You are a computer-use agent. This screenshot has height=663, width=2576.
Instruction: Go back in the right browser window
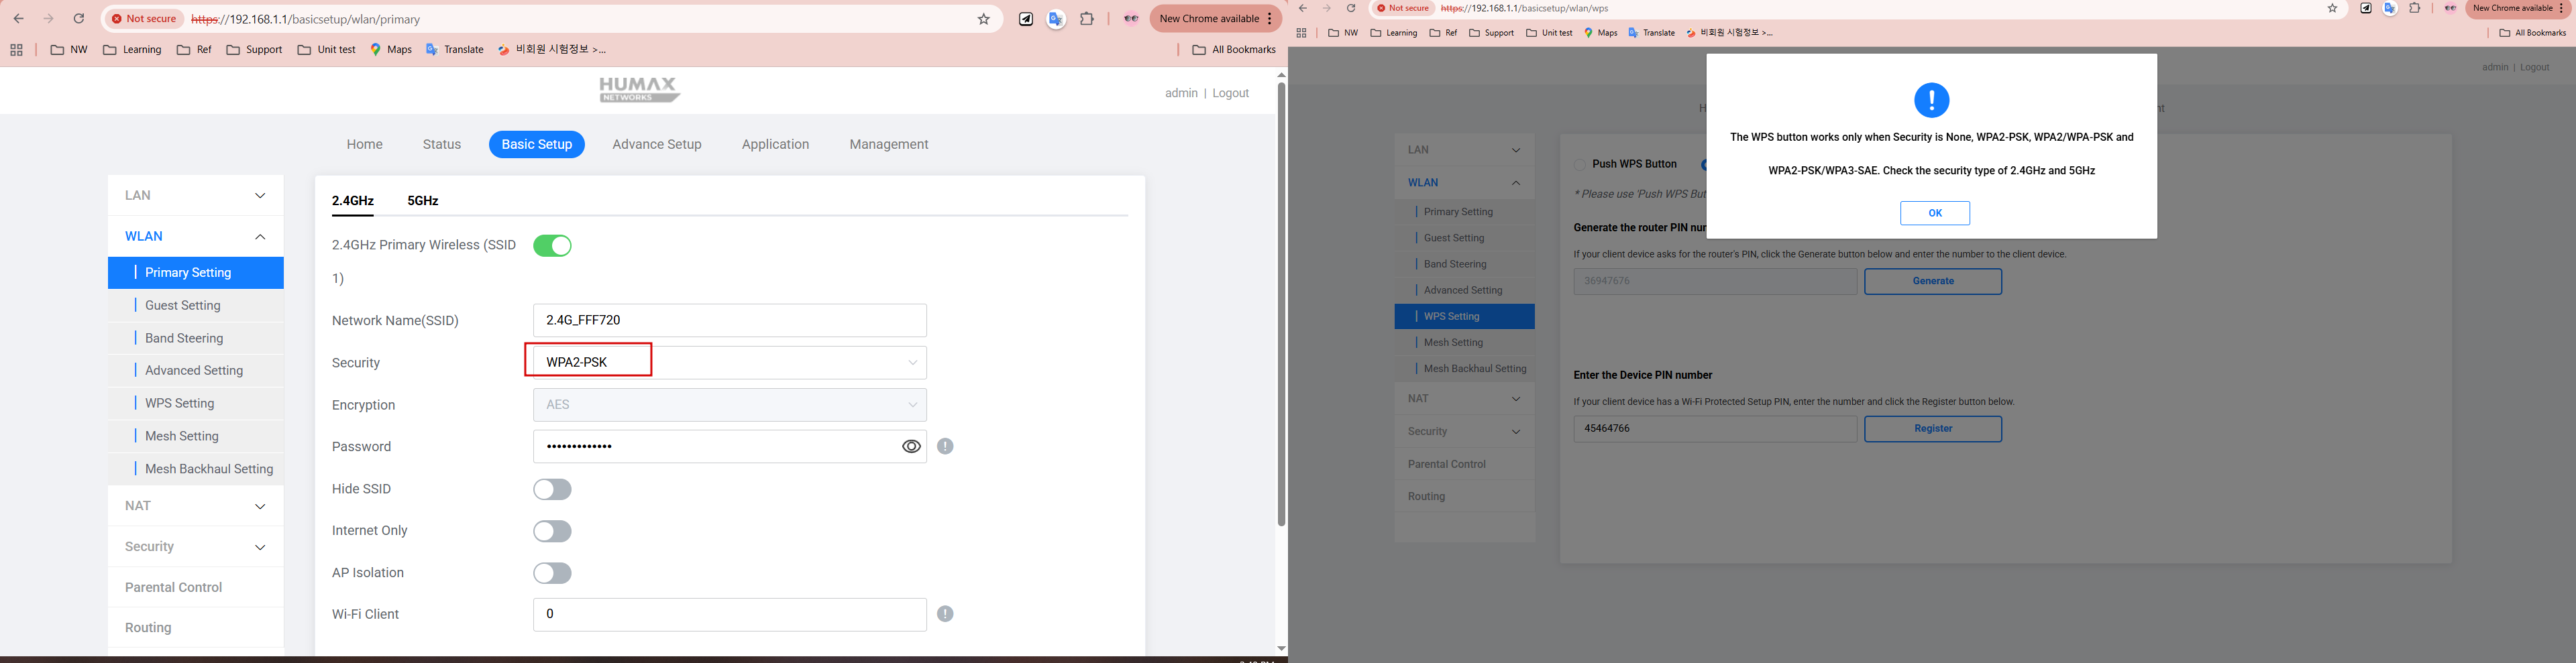1303,8
